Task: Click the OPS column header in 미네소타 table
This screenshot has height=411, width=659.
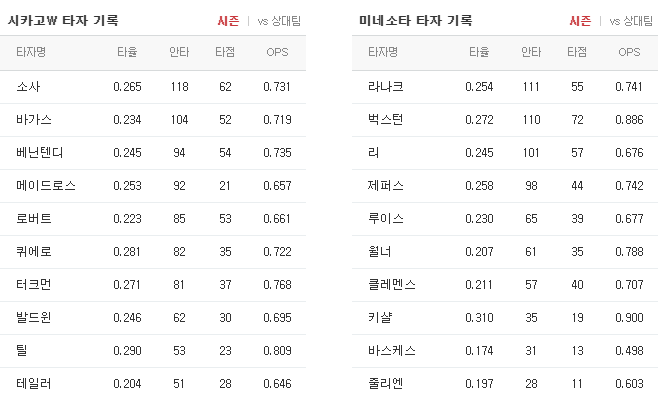Action: click(629, 52)
